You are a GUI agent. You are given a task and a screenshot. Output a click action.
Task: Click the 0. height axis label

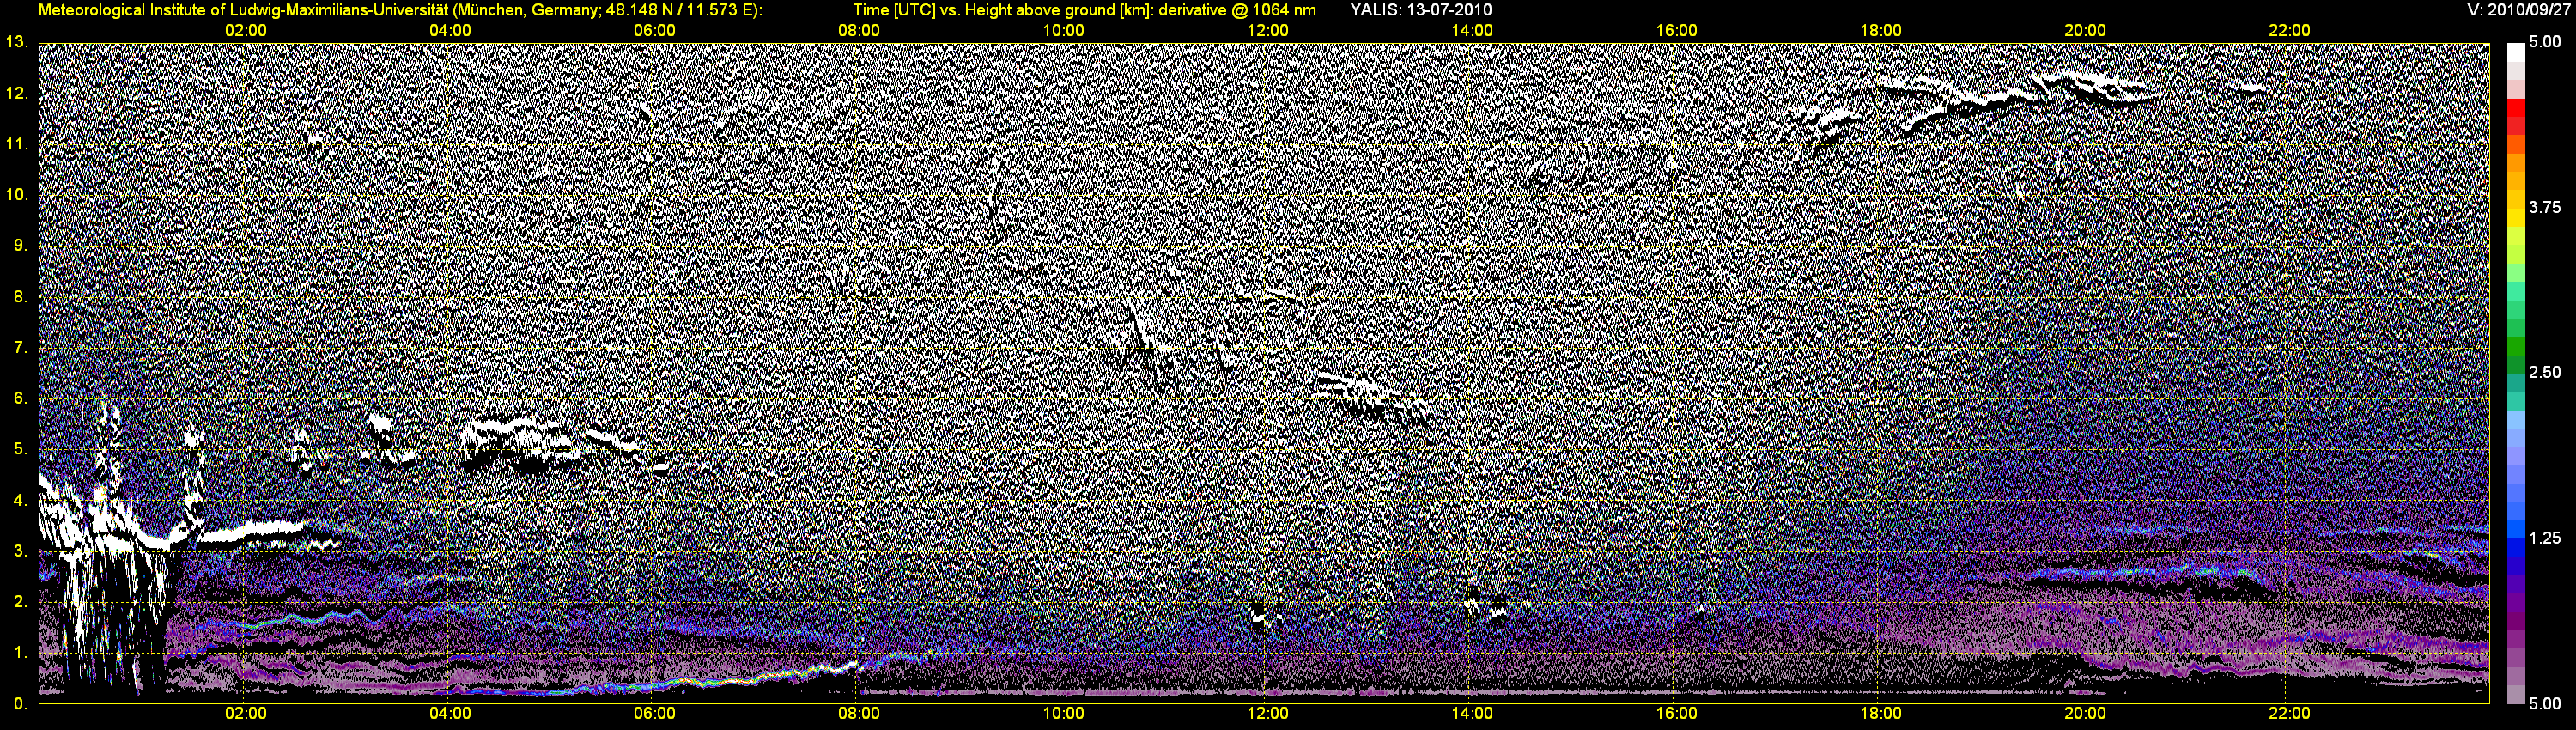(22, 703)
